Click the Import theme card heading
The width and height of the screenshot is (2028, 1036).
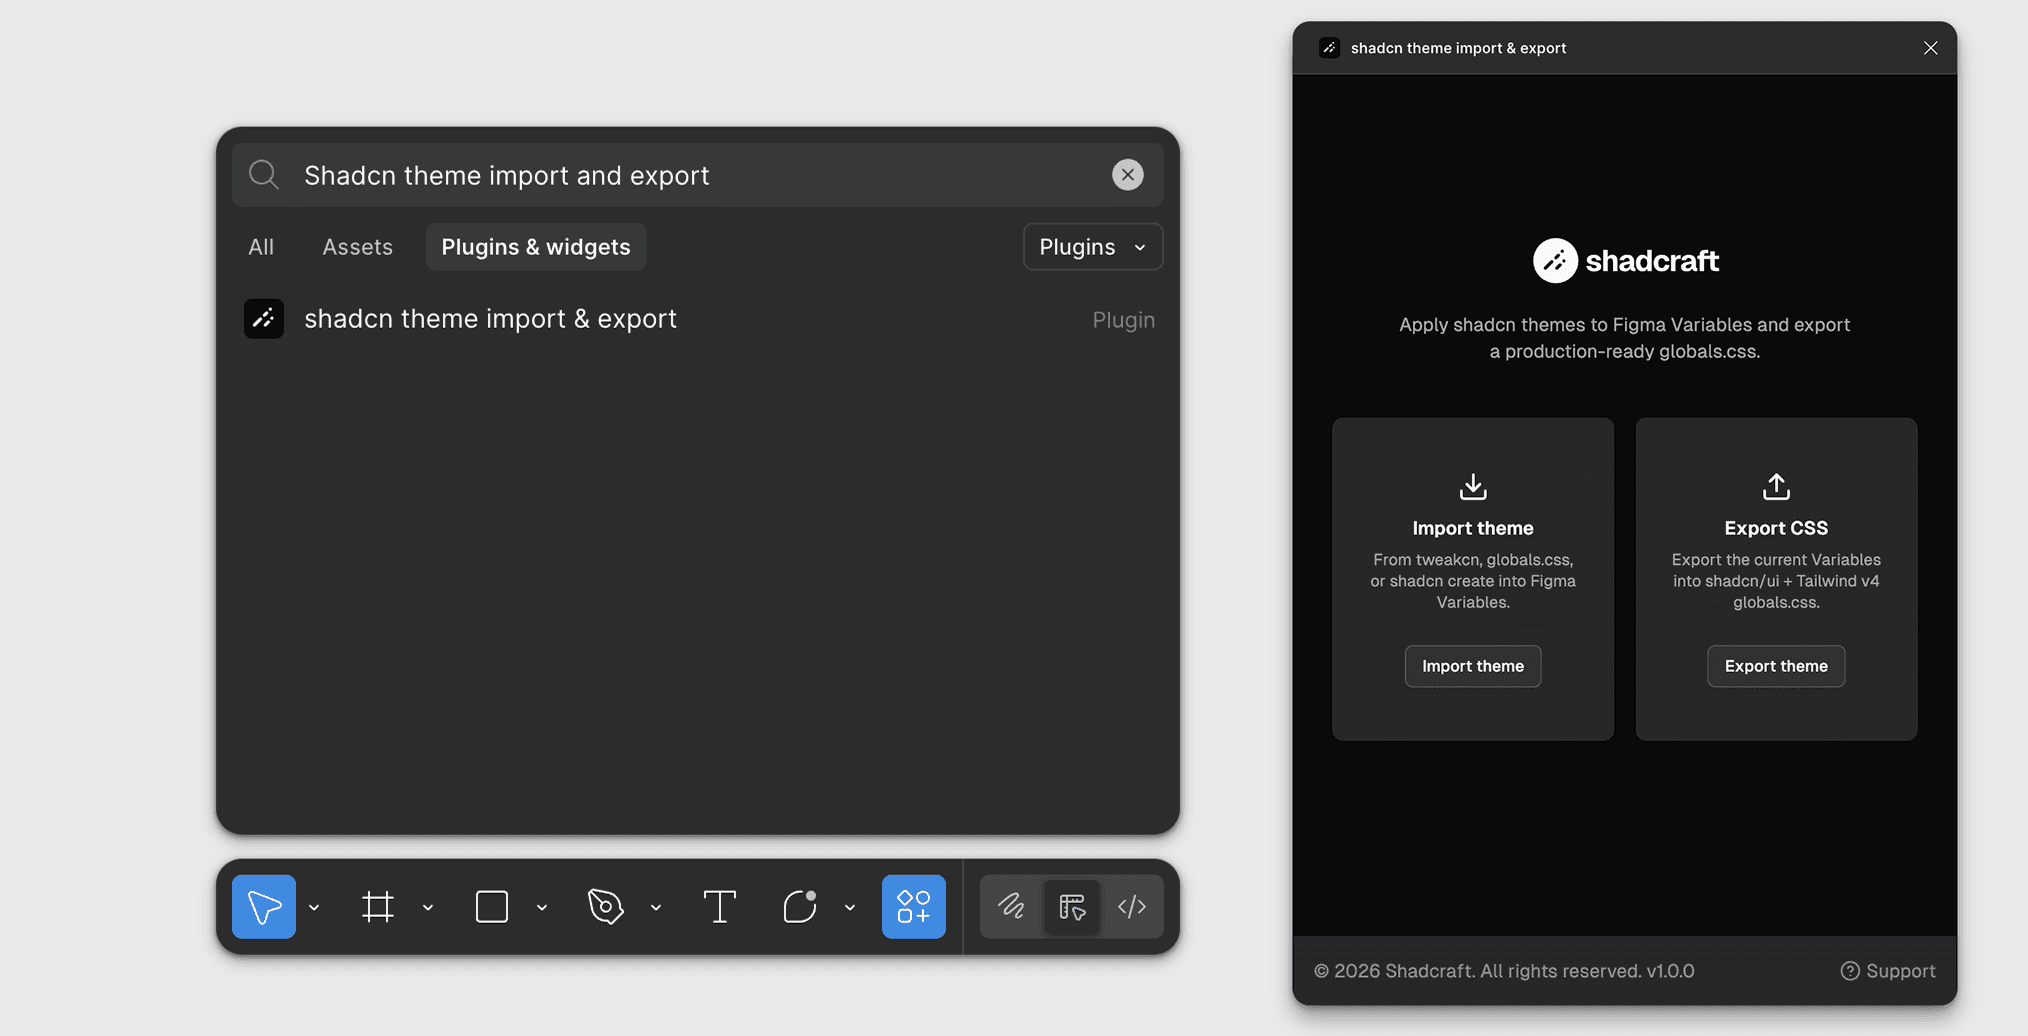(x=1473, y=528)
